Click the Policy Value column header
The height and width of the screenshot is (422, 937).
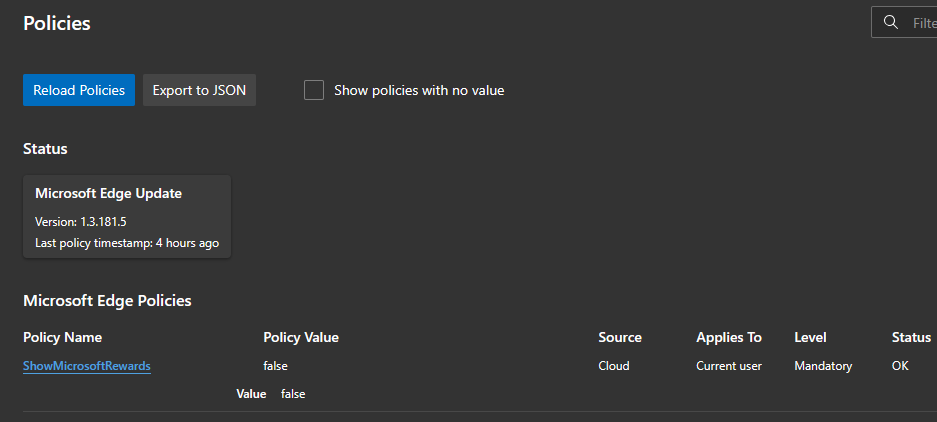click(x=301, y=337)
